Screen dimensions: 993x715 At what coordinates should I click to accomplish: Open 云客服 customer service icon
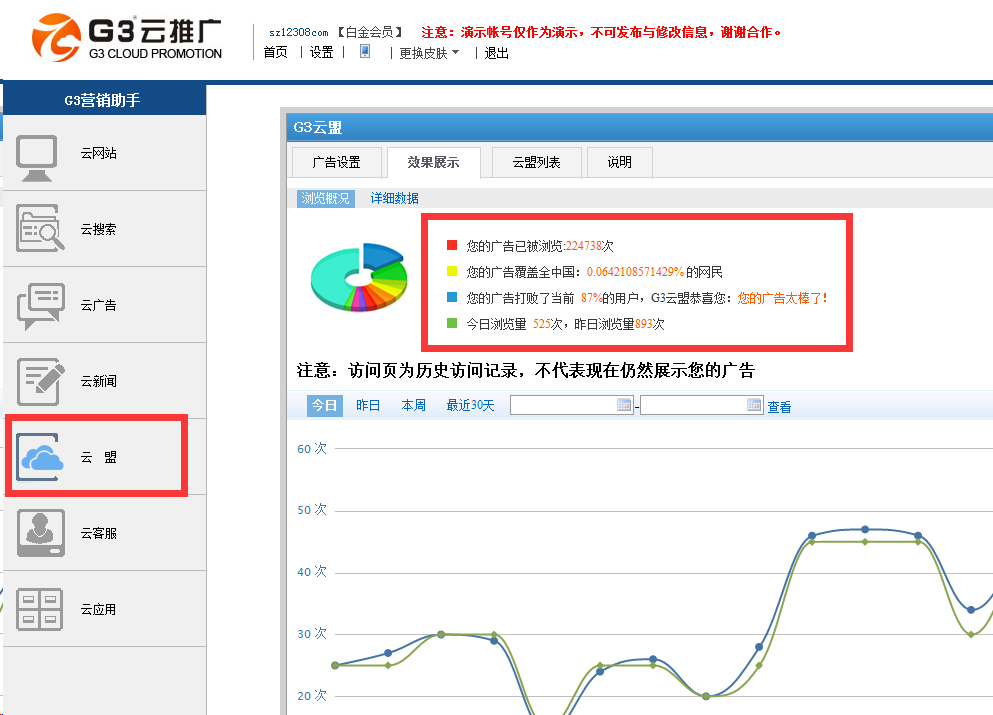pos(40,533)
